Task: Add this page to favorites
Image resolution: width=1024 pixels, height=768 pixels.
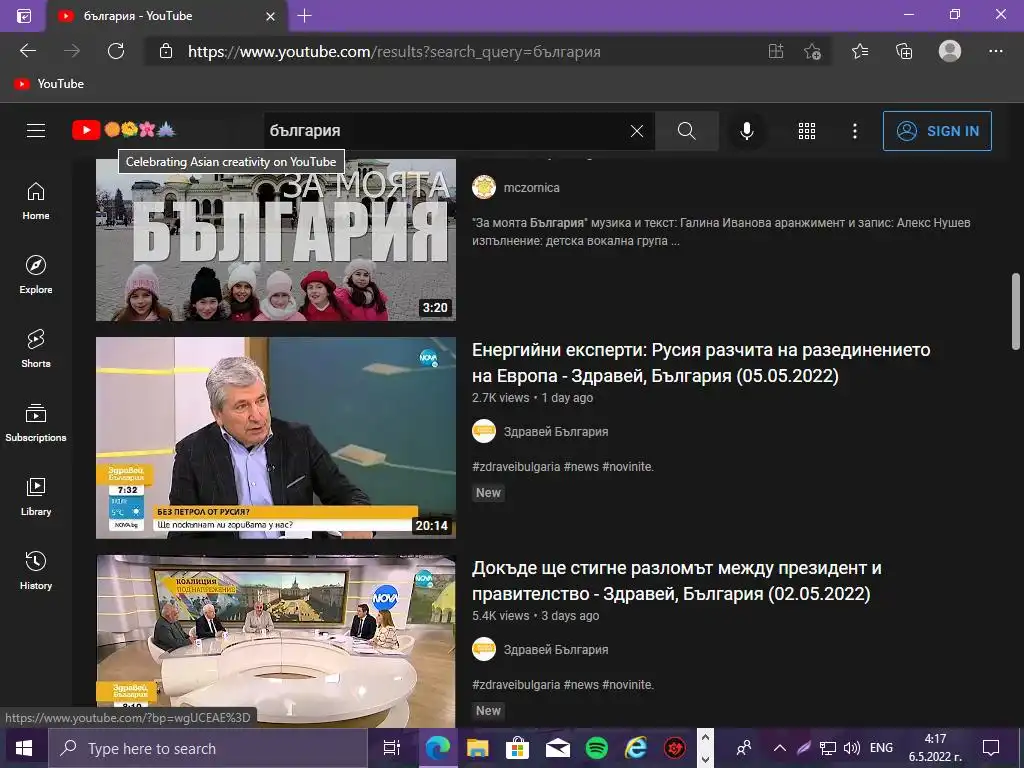Action: click(x=812, y=51)
